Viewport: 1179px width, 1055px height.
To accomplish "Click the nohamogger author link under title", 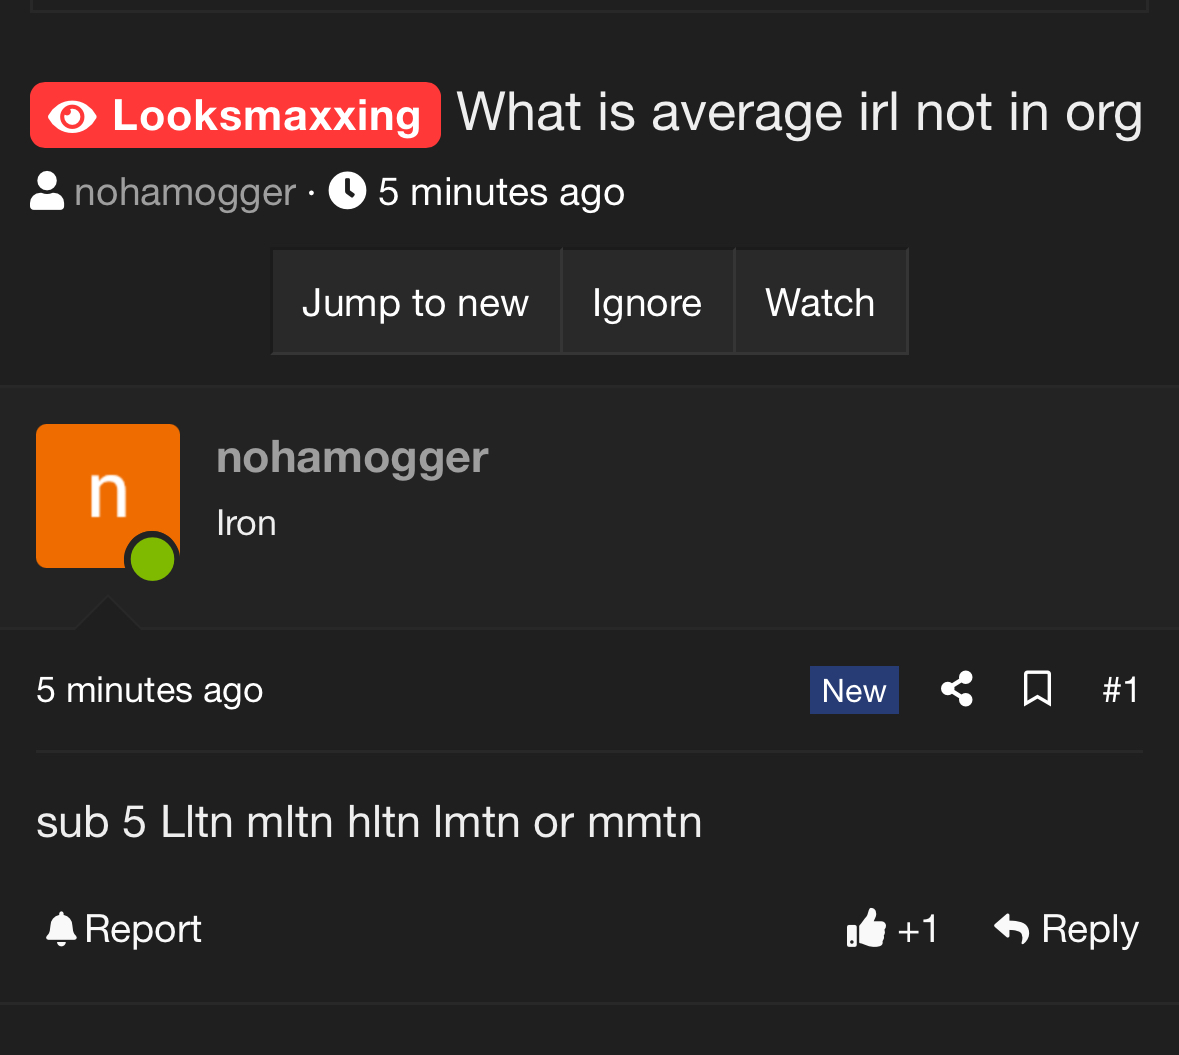I will coord(185,193).
